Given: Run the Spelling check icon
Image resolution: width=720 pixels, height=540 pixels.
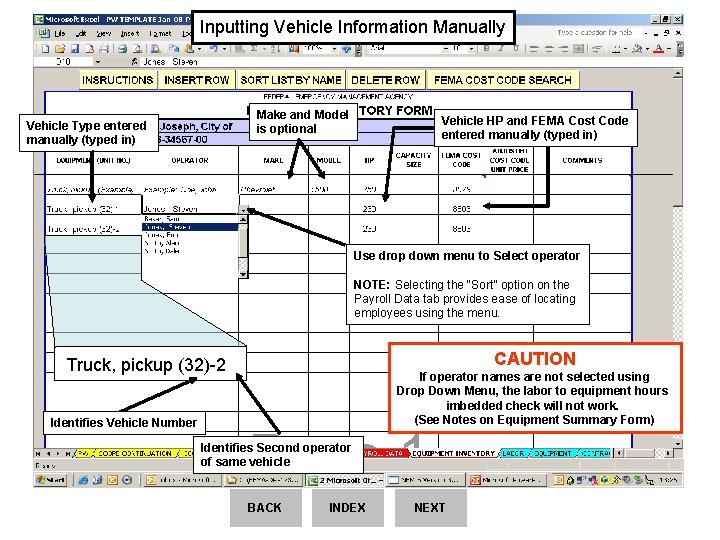Looking at the screenshot, I should [x=156, y=49].
